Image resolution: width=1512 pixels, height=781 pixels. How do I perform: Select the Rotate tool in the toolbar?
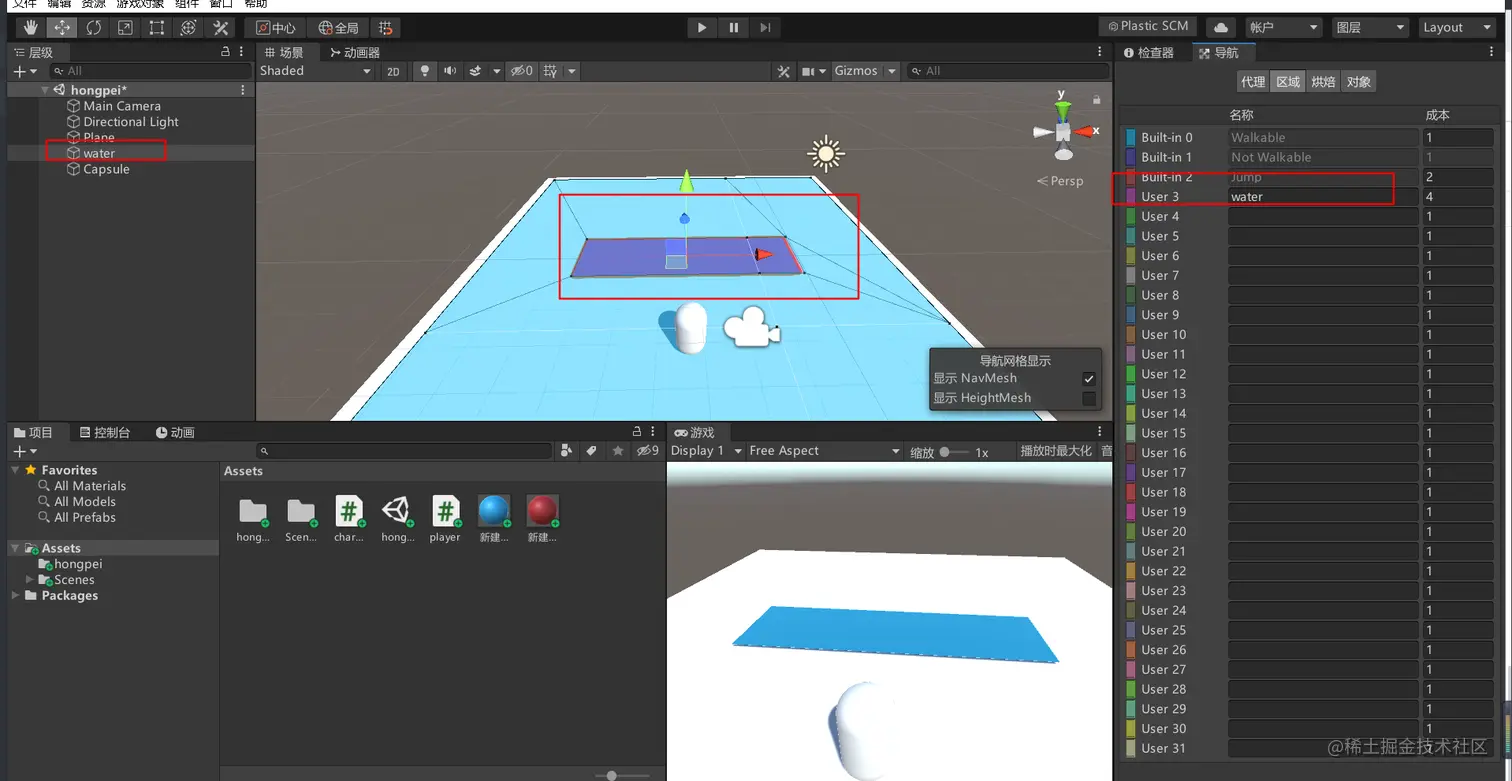[x=94, y=28]
